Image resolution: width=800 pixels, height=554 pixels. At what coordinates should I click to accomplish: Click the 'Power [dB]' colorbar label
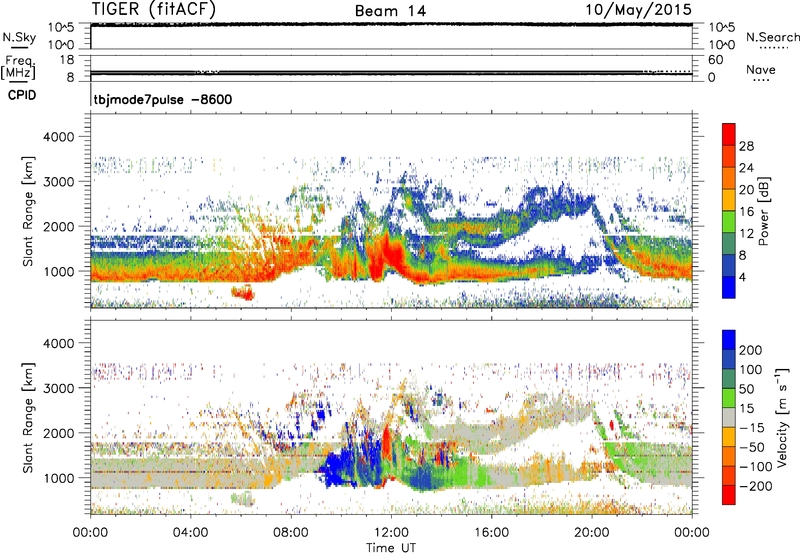(x=763, y=211)
